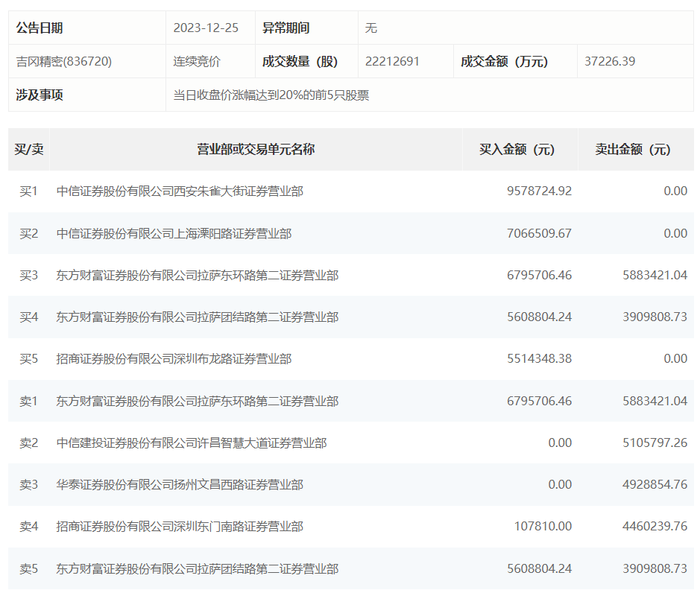This screenshot has width=700, height=593.
Task: Select buy amount 7066509.67
Action: 539,234
